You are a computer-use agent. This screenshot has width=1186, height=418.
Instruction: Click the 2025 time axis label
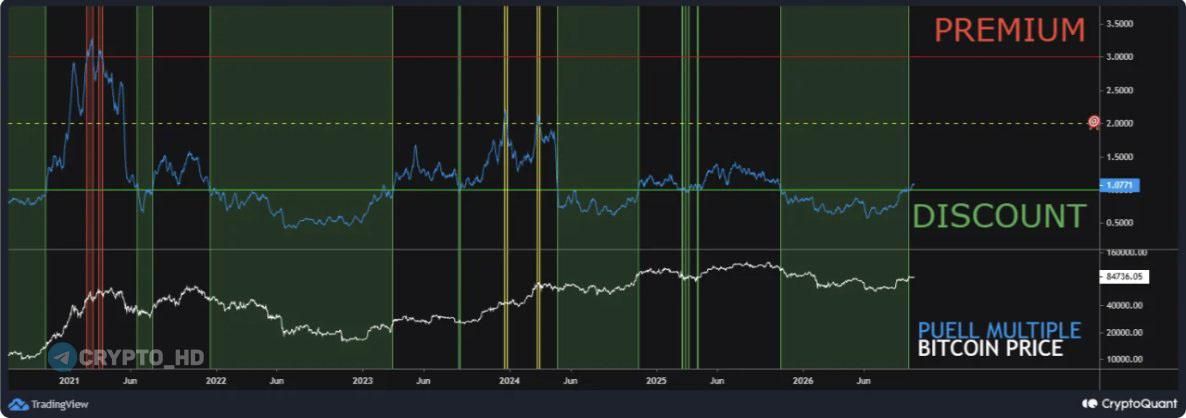coord(656,381)
